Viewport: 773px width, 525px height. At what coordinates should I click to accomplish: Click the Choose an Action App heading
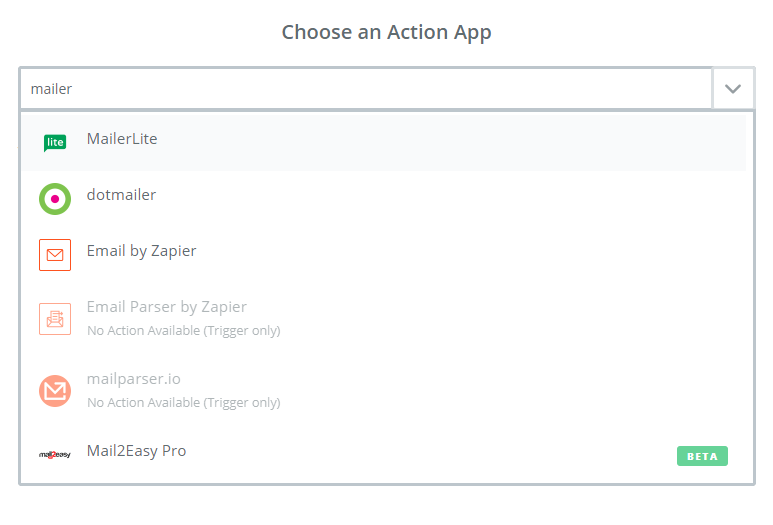coord(386,33)
